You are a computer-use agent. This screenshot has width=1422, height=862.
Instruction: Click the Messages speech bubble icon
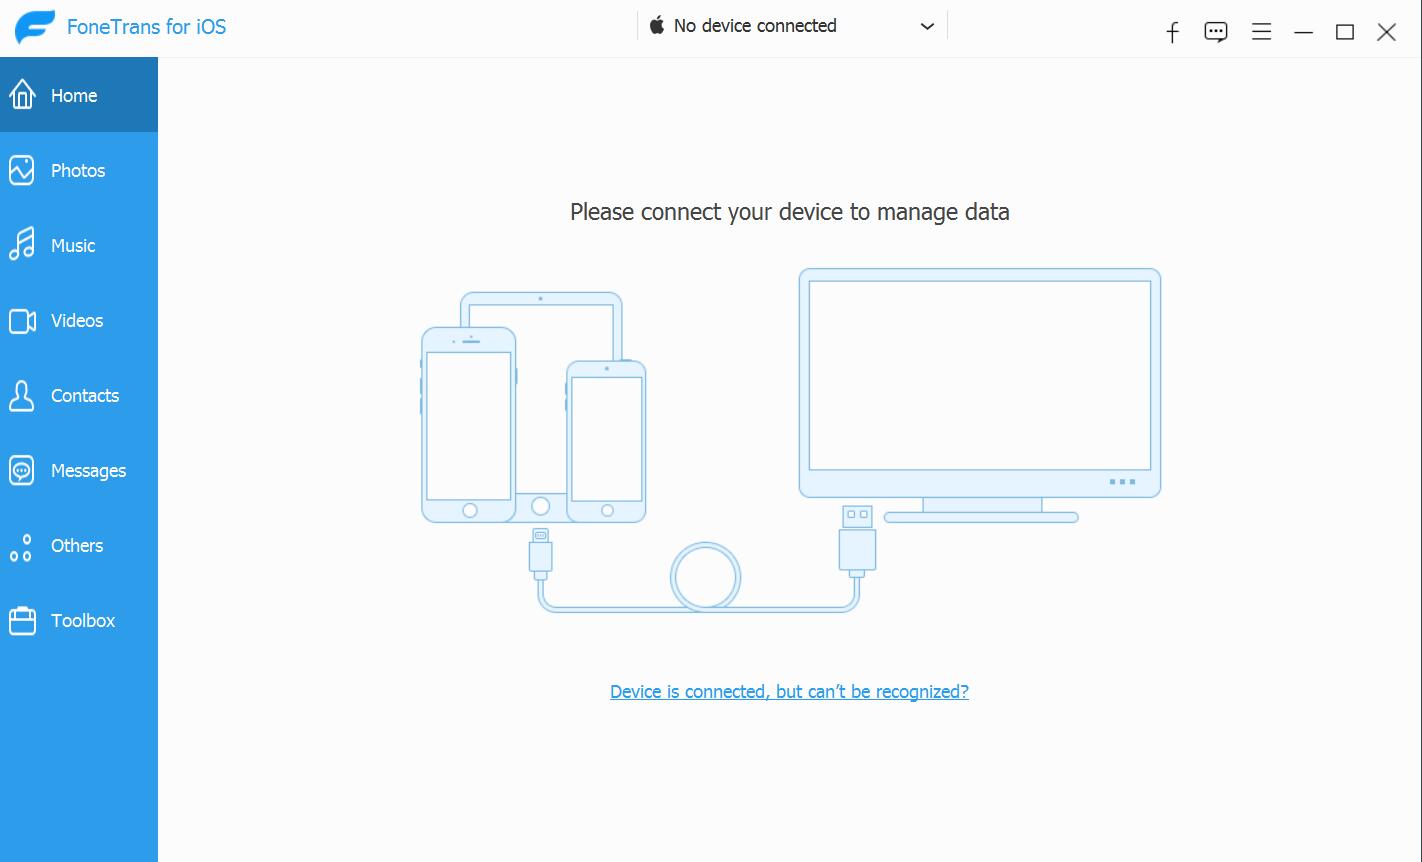(22, 470)
